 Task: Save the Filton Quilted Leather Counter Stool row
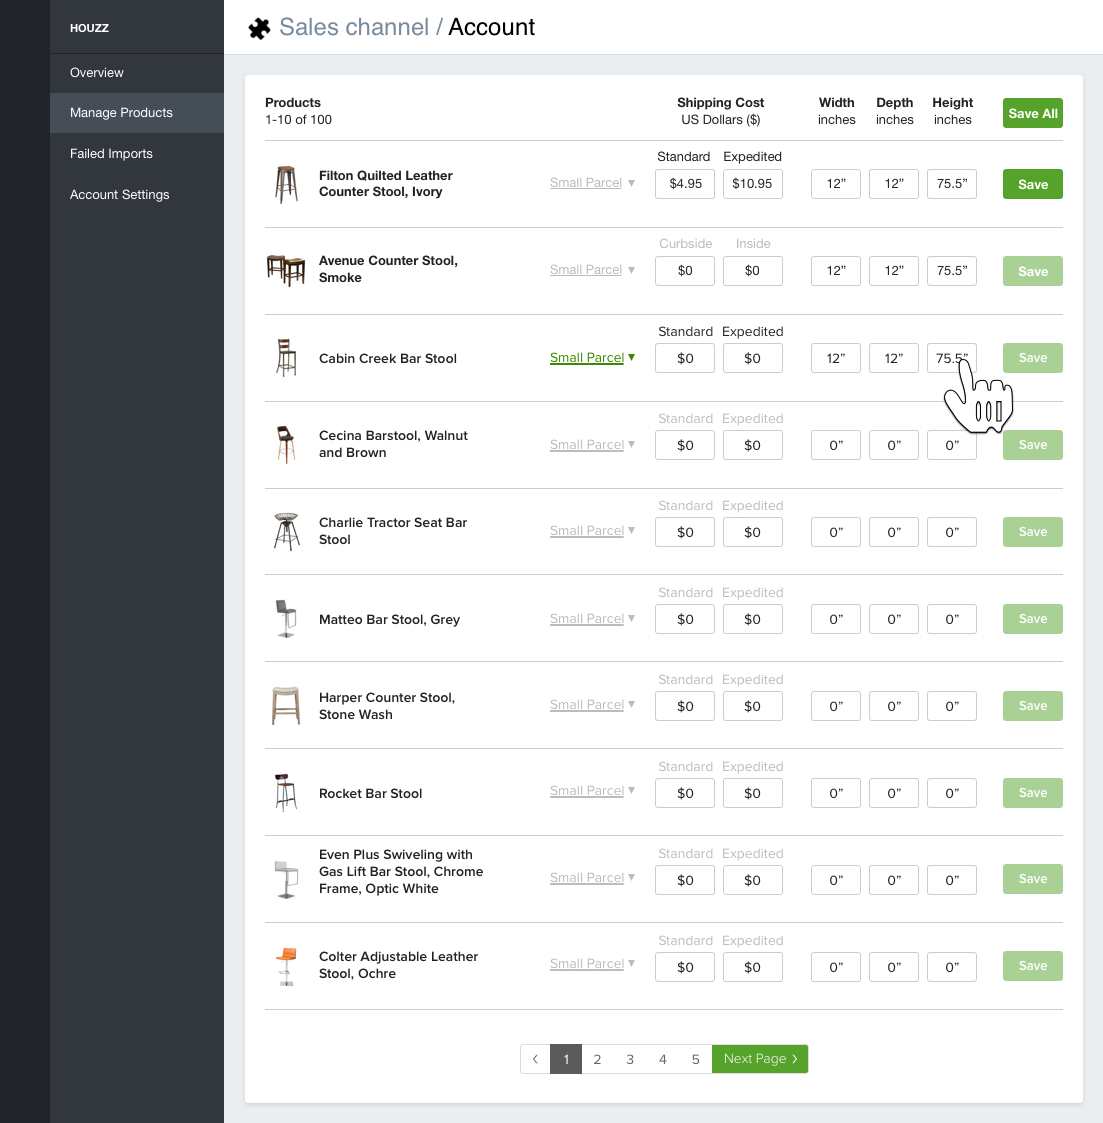[x=1032, y=184]
